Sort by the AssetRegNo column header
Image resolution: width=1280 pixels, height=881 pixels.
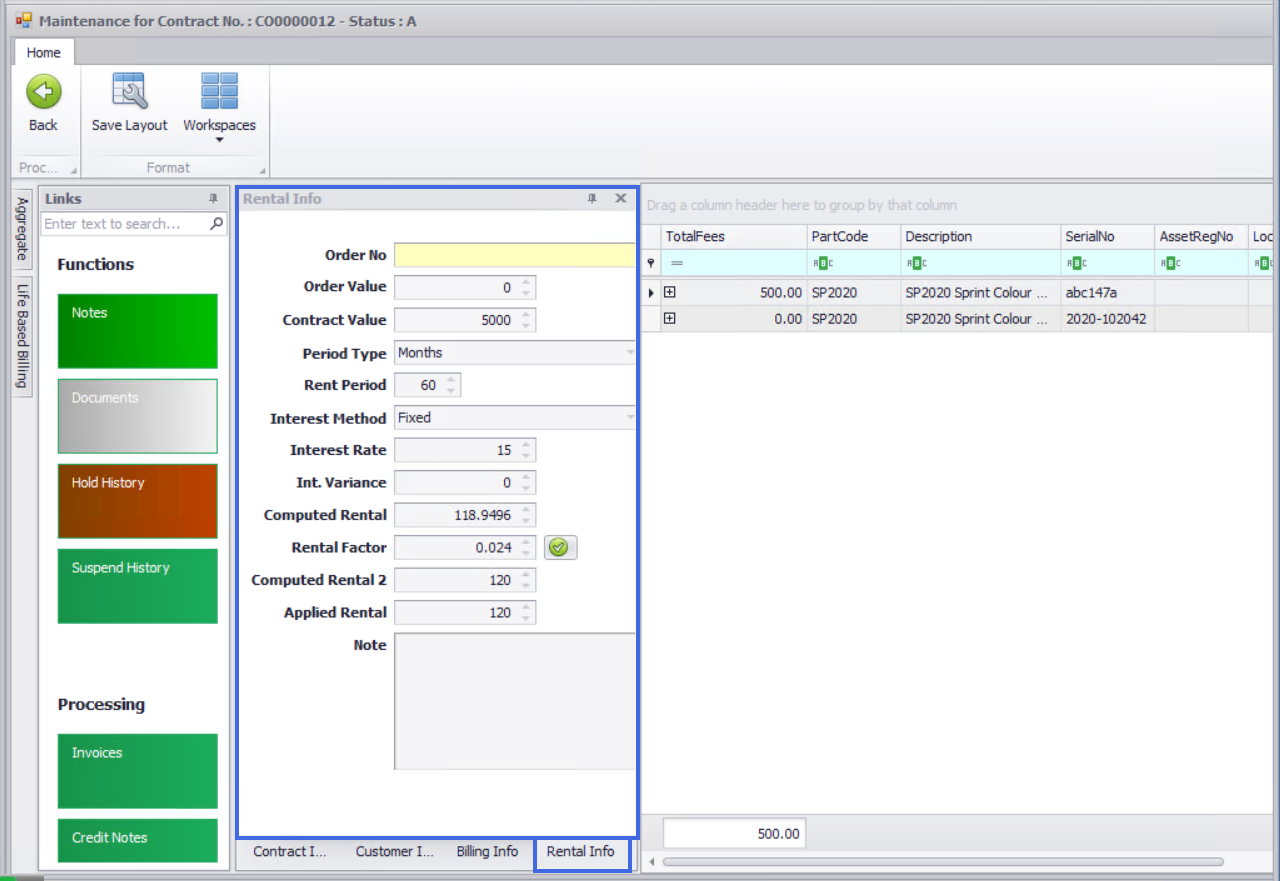1201,237
